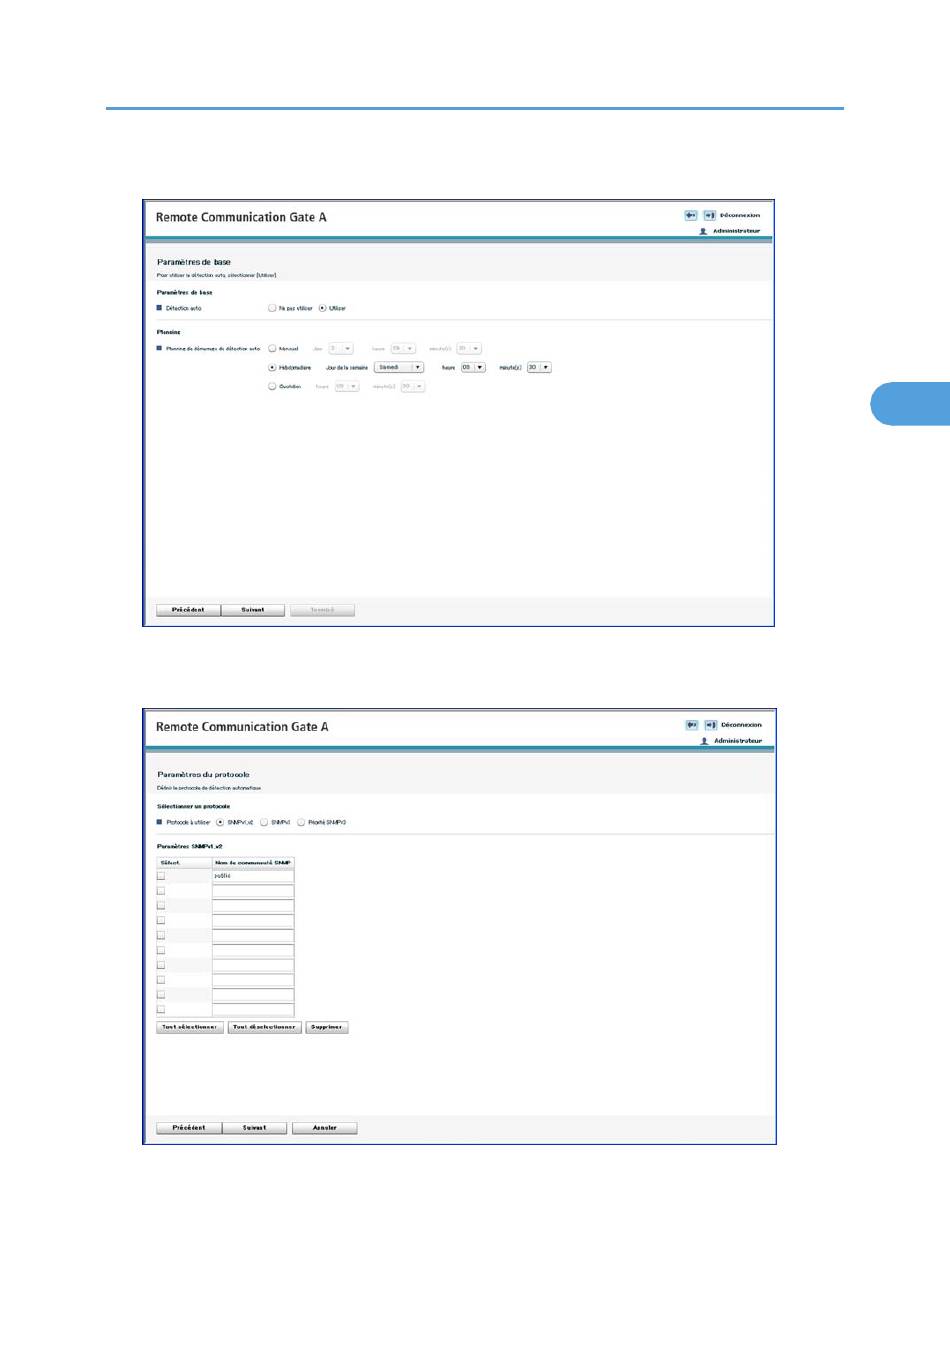Open the 'Jour de la semaine' Samedi dropdown

tap(399, 367)
